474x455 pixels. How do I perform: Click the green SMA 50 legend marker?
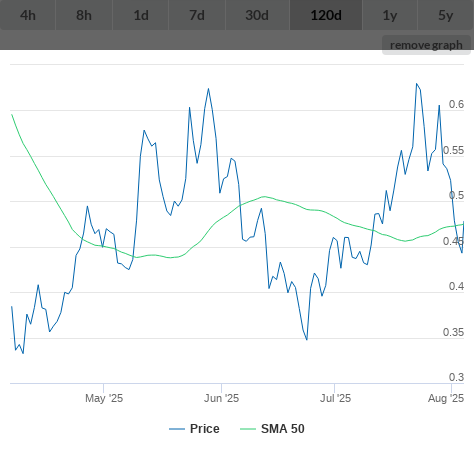pyautogui.click(x=248, y=429)
